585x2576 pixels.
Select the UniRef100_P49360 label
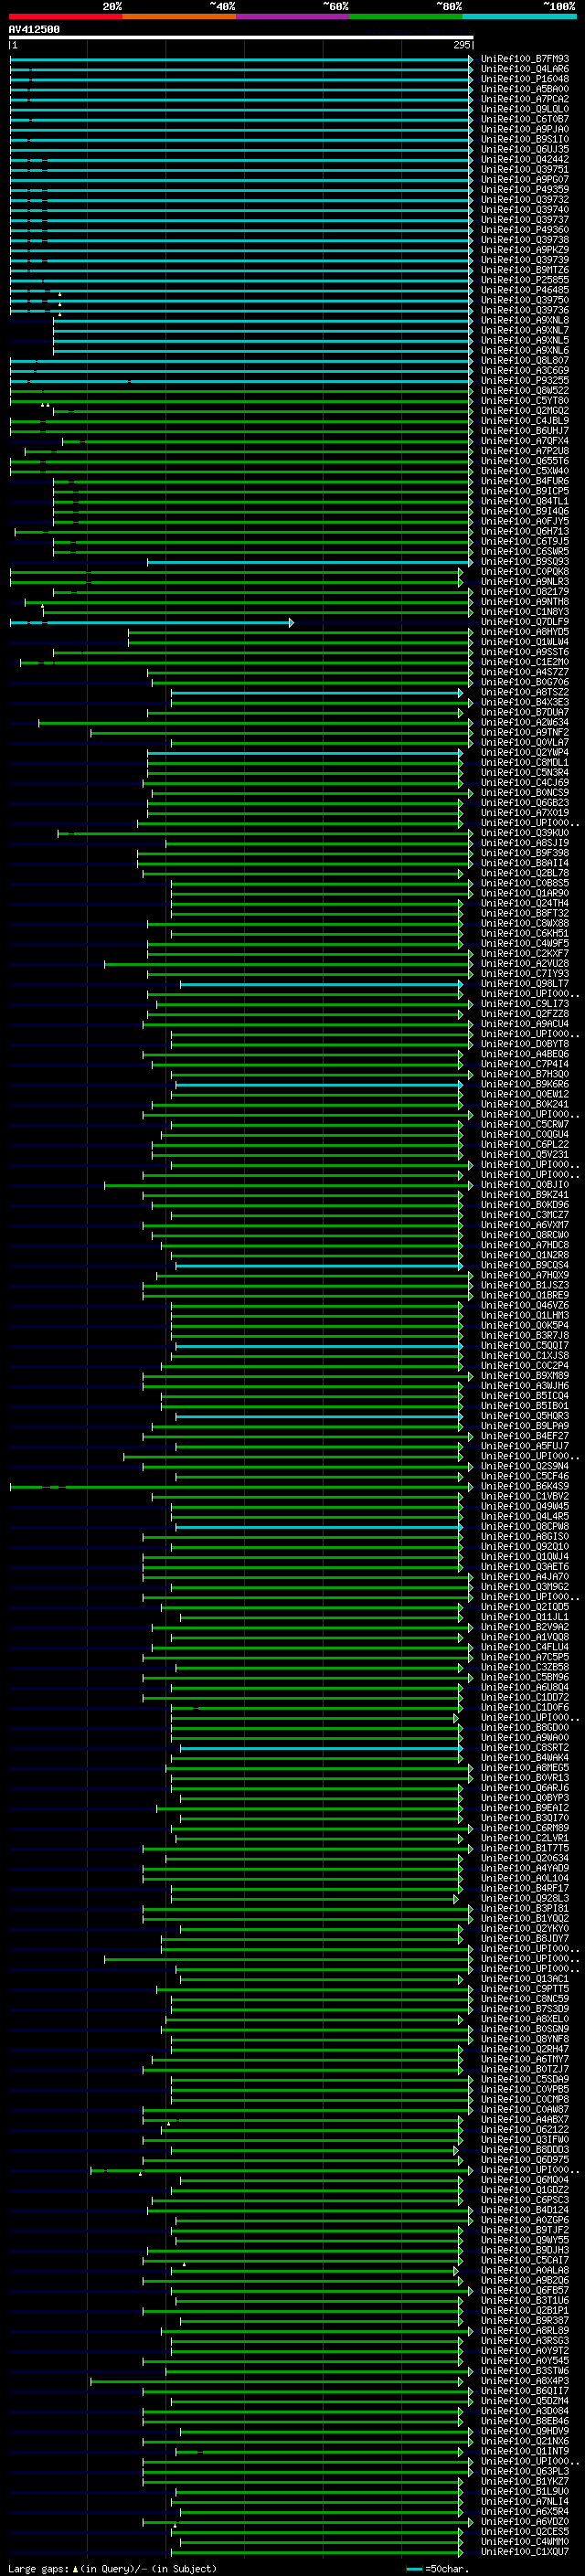525,230
